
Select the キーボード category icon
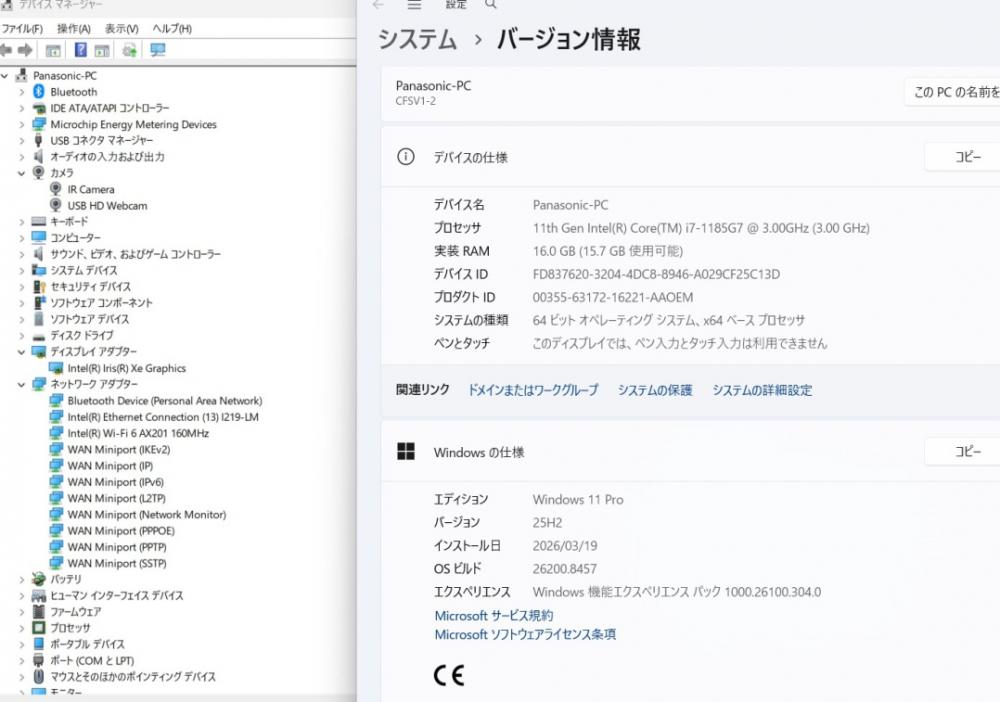(x=39, y=221)
